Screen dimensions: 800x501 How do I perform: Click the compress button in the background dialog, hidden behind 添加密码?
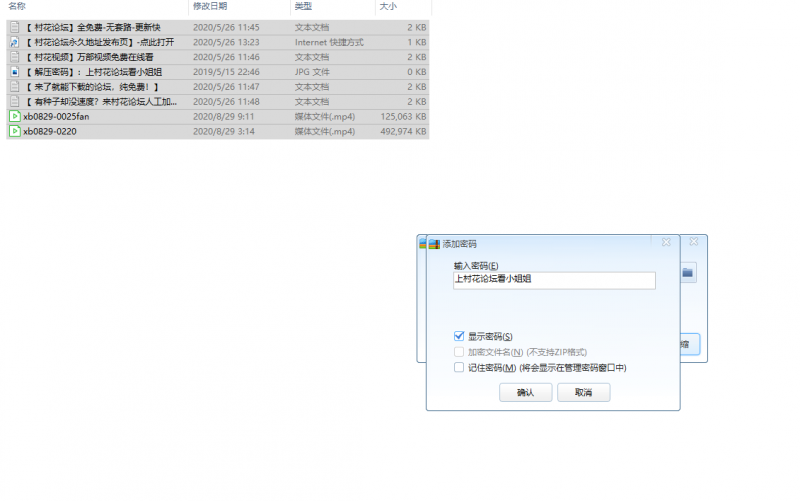(689, 344)
